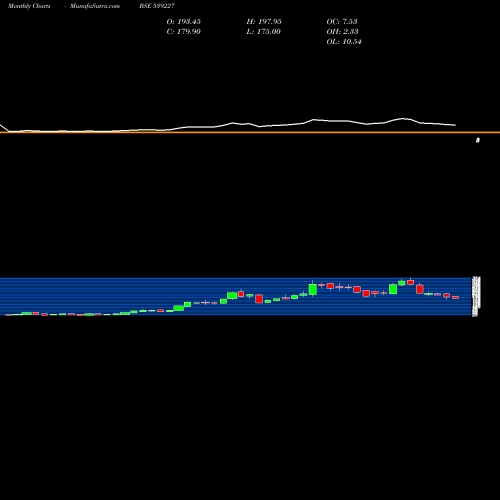Click the 'OC: 7.53' reading
The image size is (500, 500).
click(x=342, y=22)
